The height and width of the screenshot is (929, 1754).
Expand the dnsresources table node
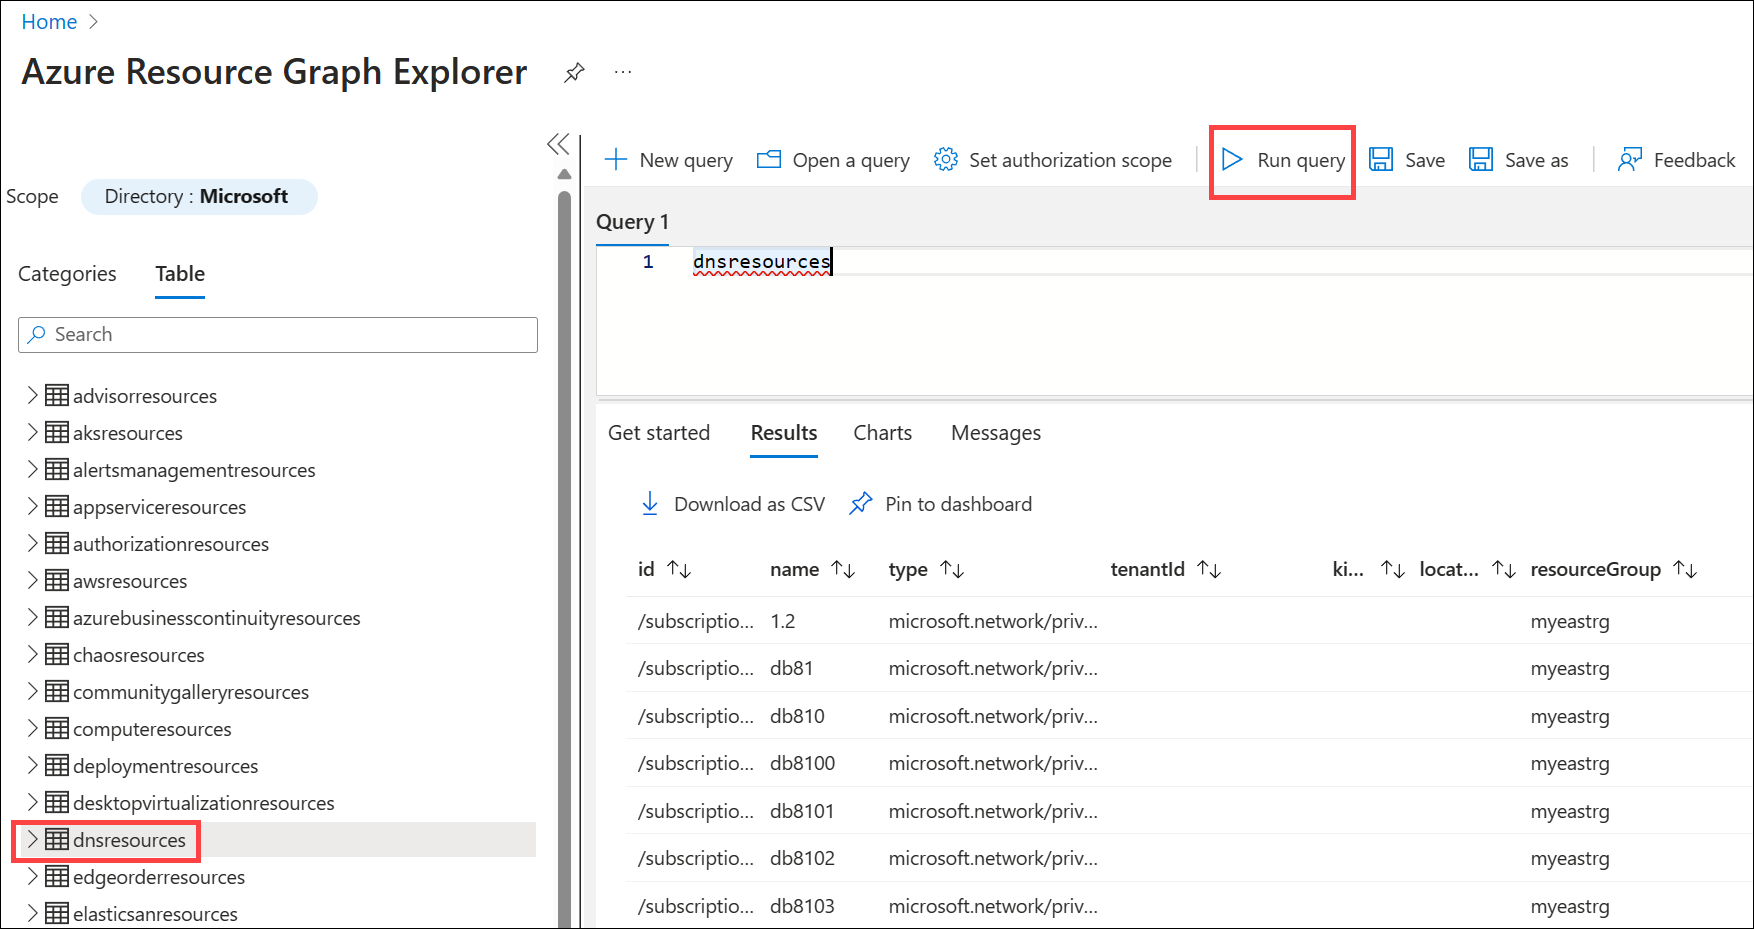(32, 840)
